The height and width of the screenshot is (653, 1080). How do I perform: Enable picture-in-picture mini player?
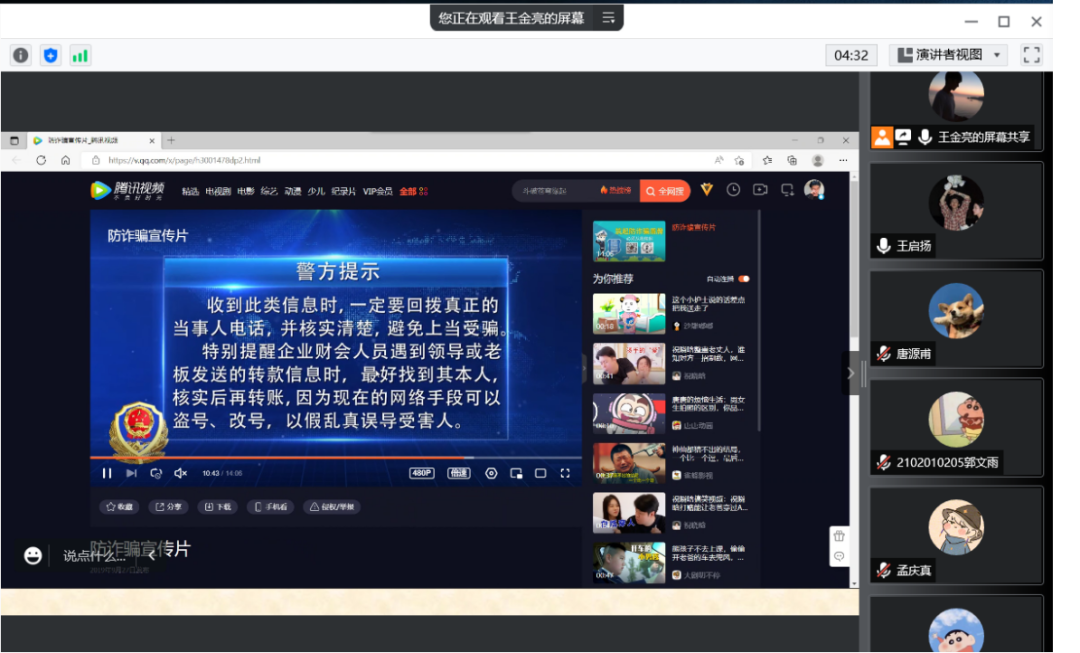pos(516,473)
